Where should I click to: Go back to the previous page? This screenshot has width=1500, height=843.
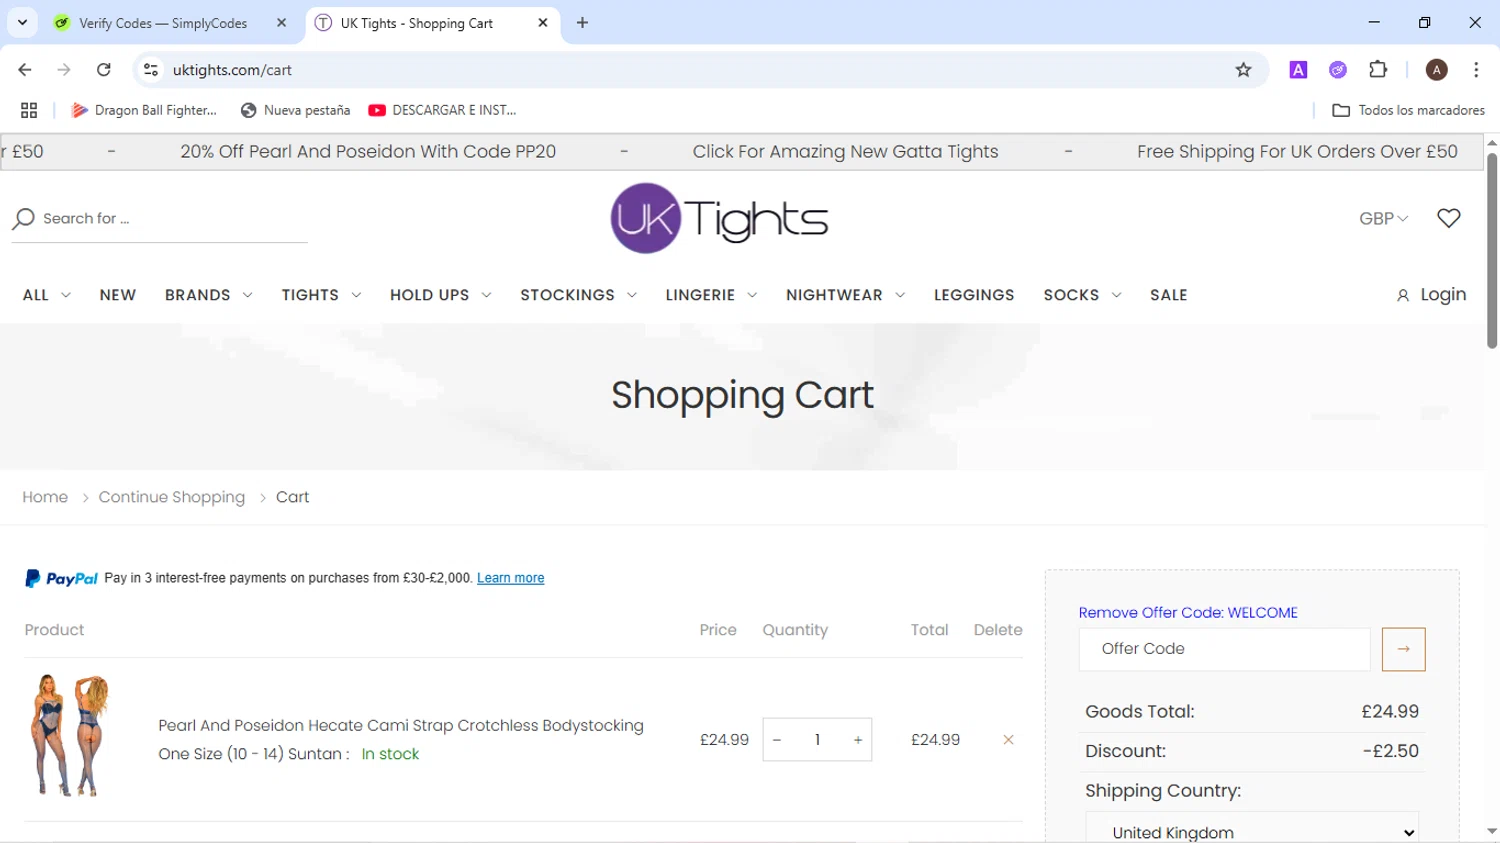click(x=25, y=70)
